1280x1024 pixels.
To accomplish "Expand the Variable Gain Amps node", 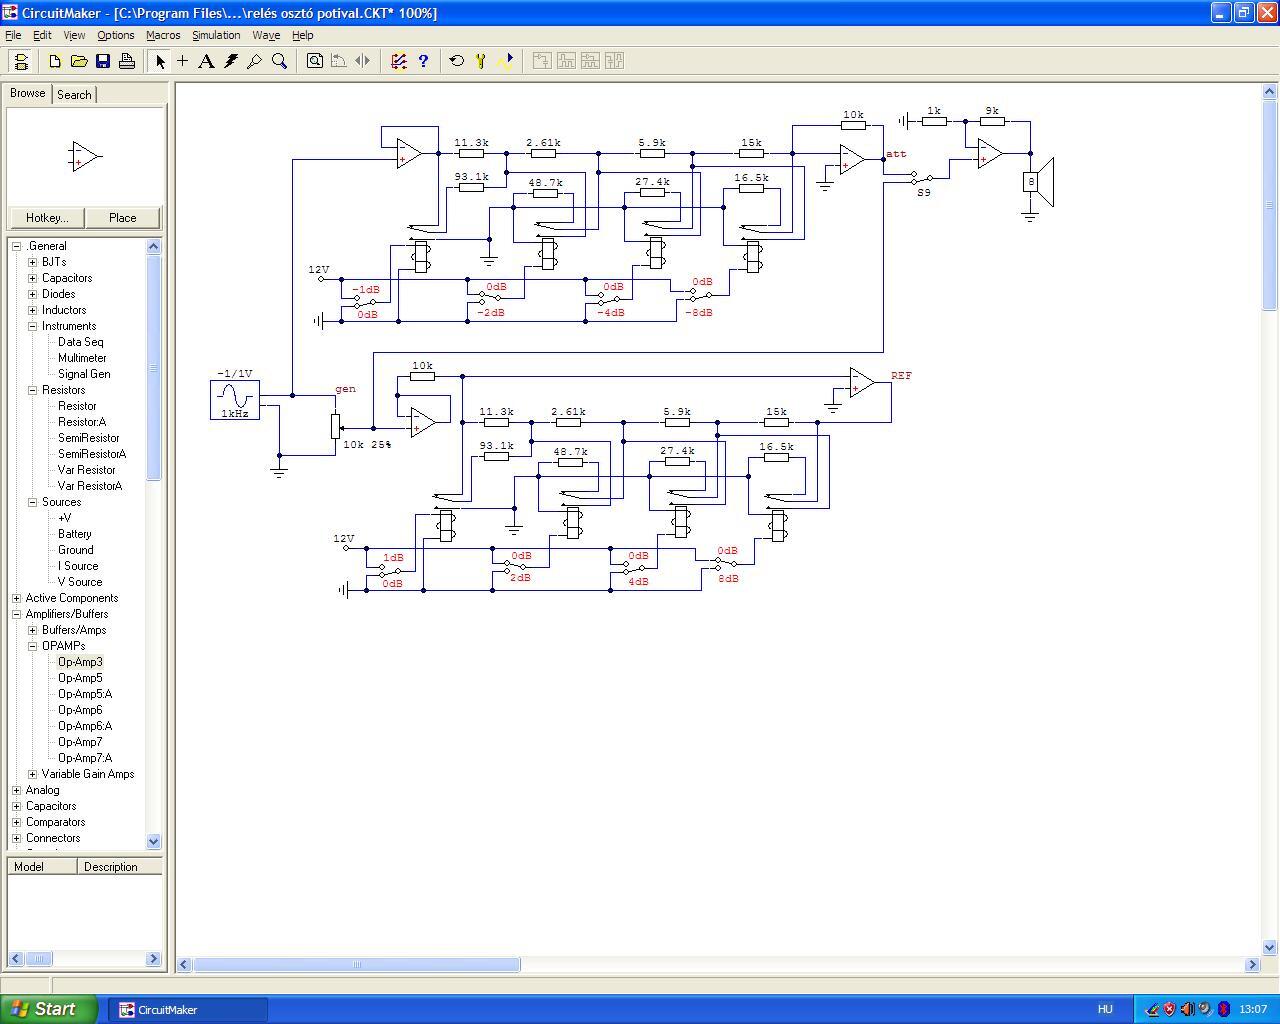I will coord(33,774).
